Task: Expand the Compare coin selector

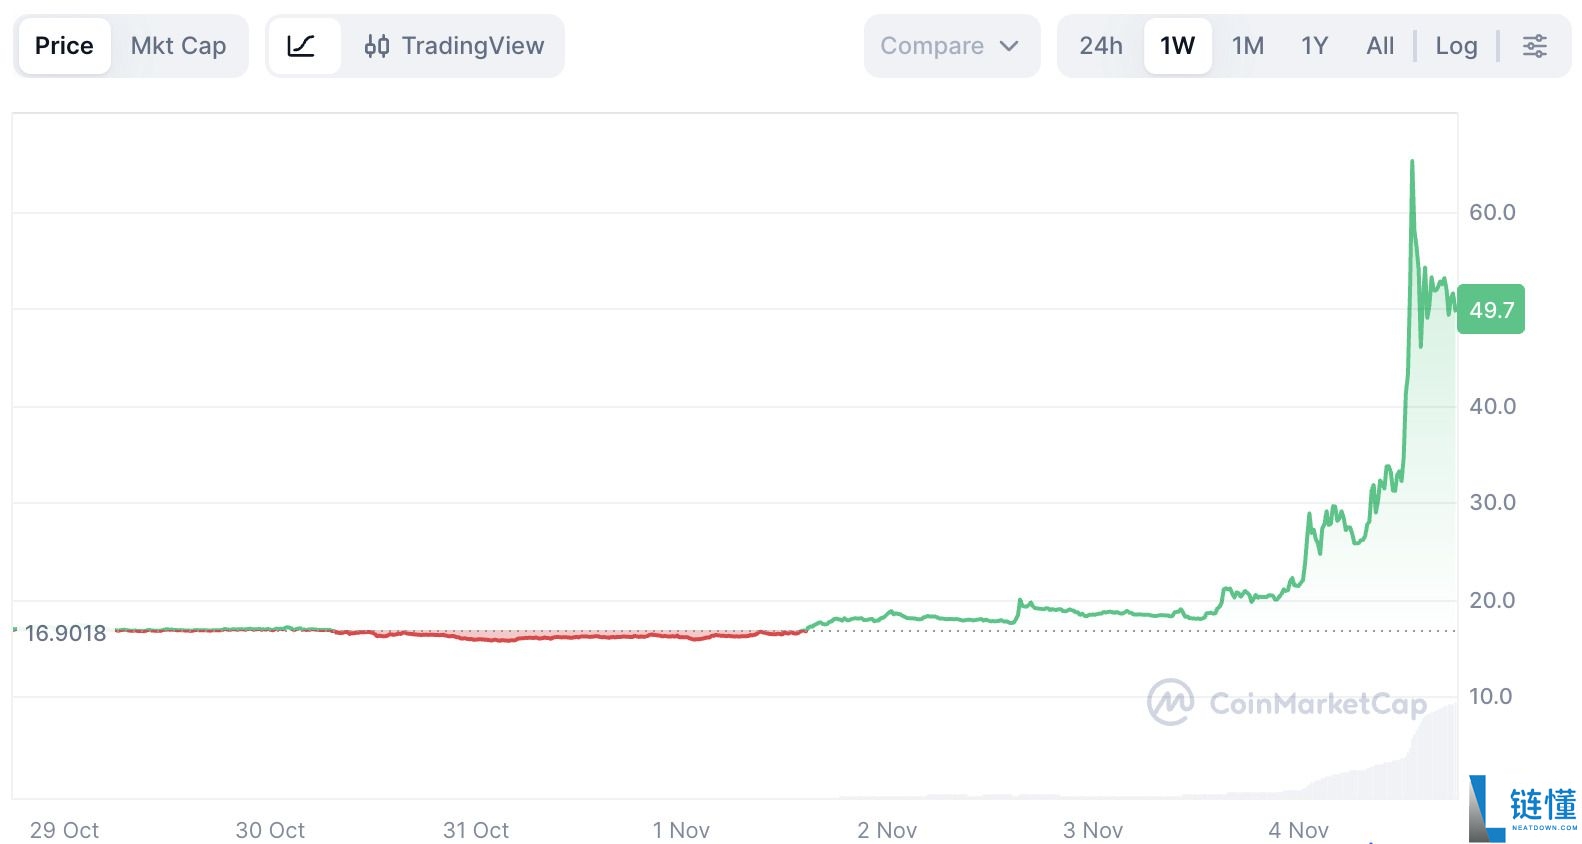Action: click(950, 45)
